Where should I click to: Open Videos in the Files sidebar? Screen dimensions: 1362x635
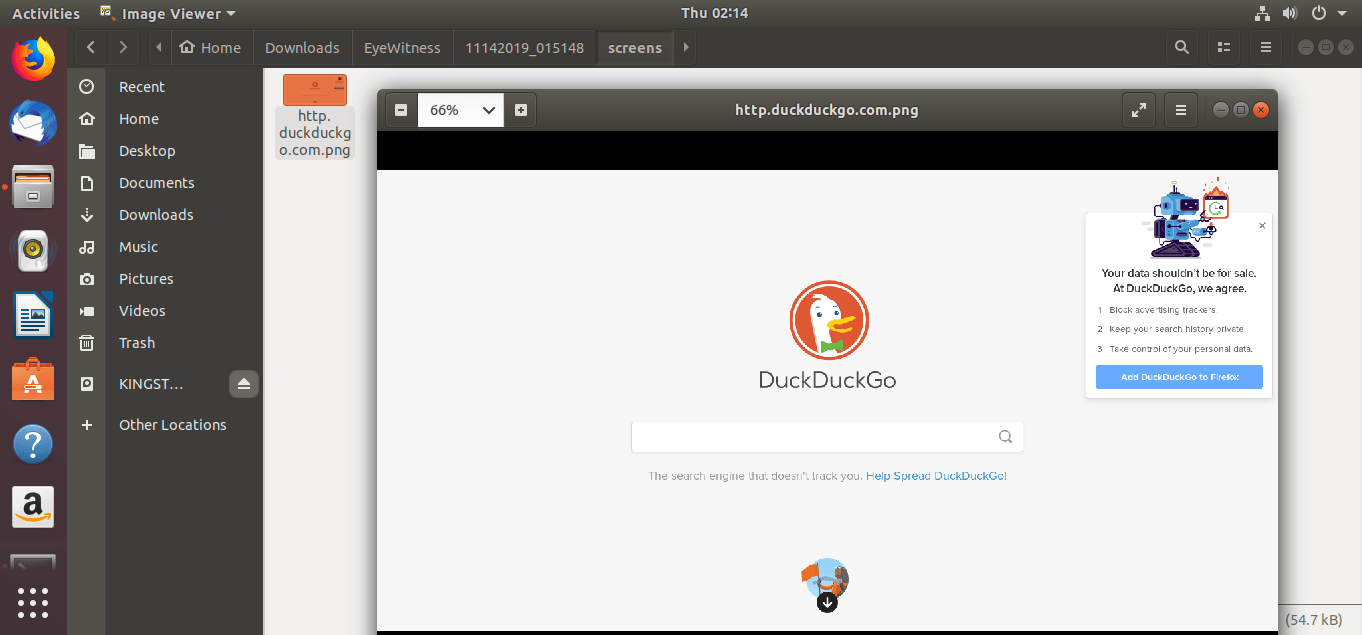pos(165,311)
